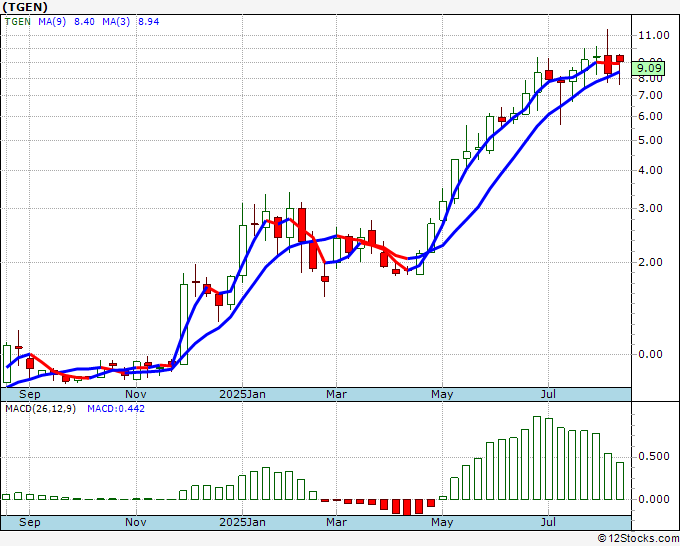The width and height of the screenshot is (680, 546).
Task: Click the Nov label on price chart axis
Action: (136, 394)
